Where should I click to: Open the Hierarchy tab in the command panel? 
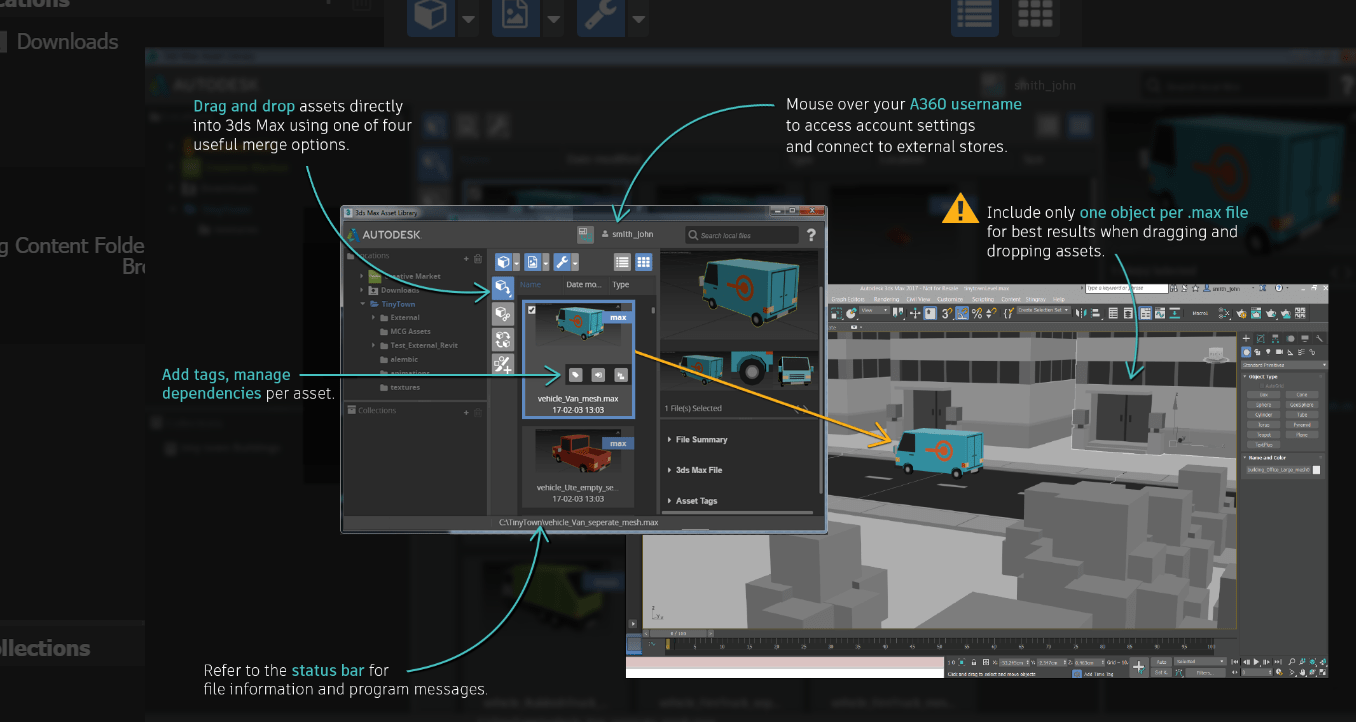pyautogui.click(x=1273, y=339)
